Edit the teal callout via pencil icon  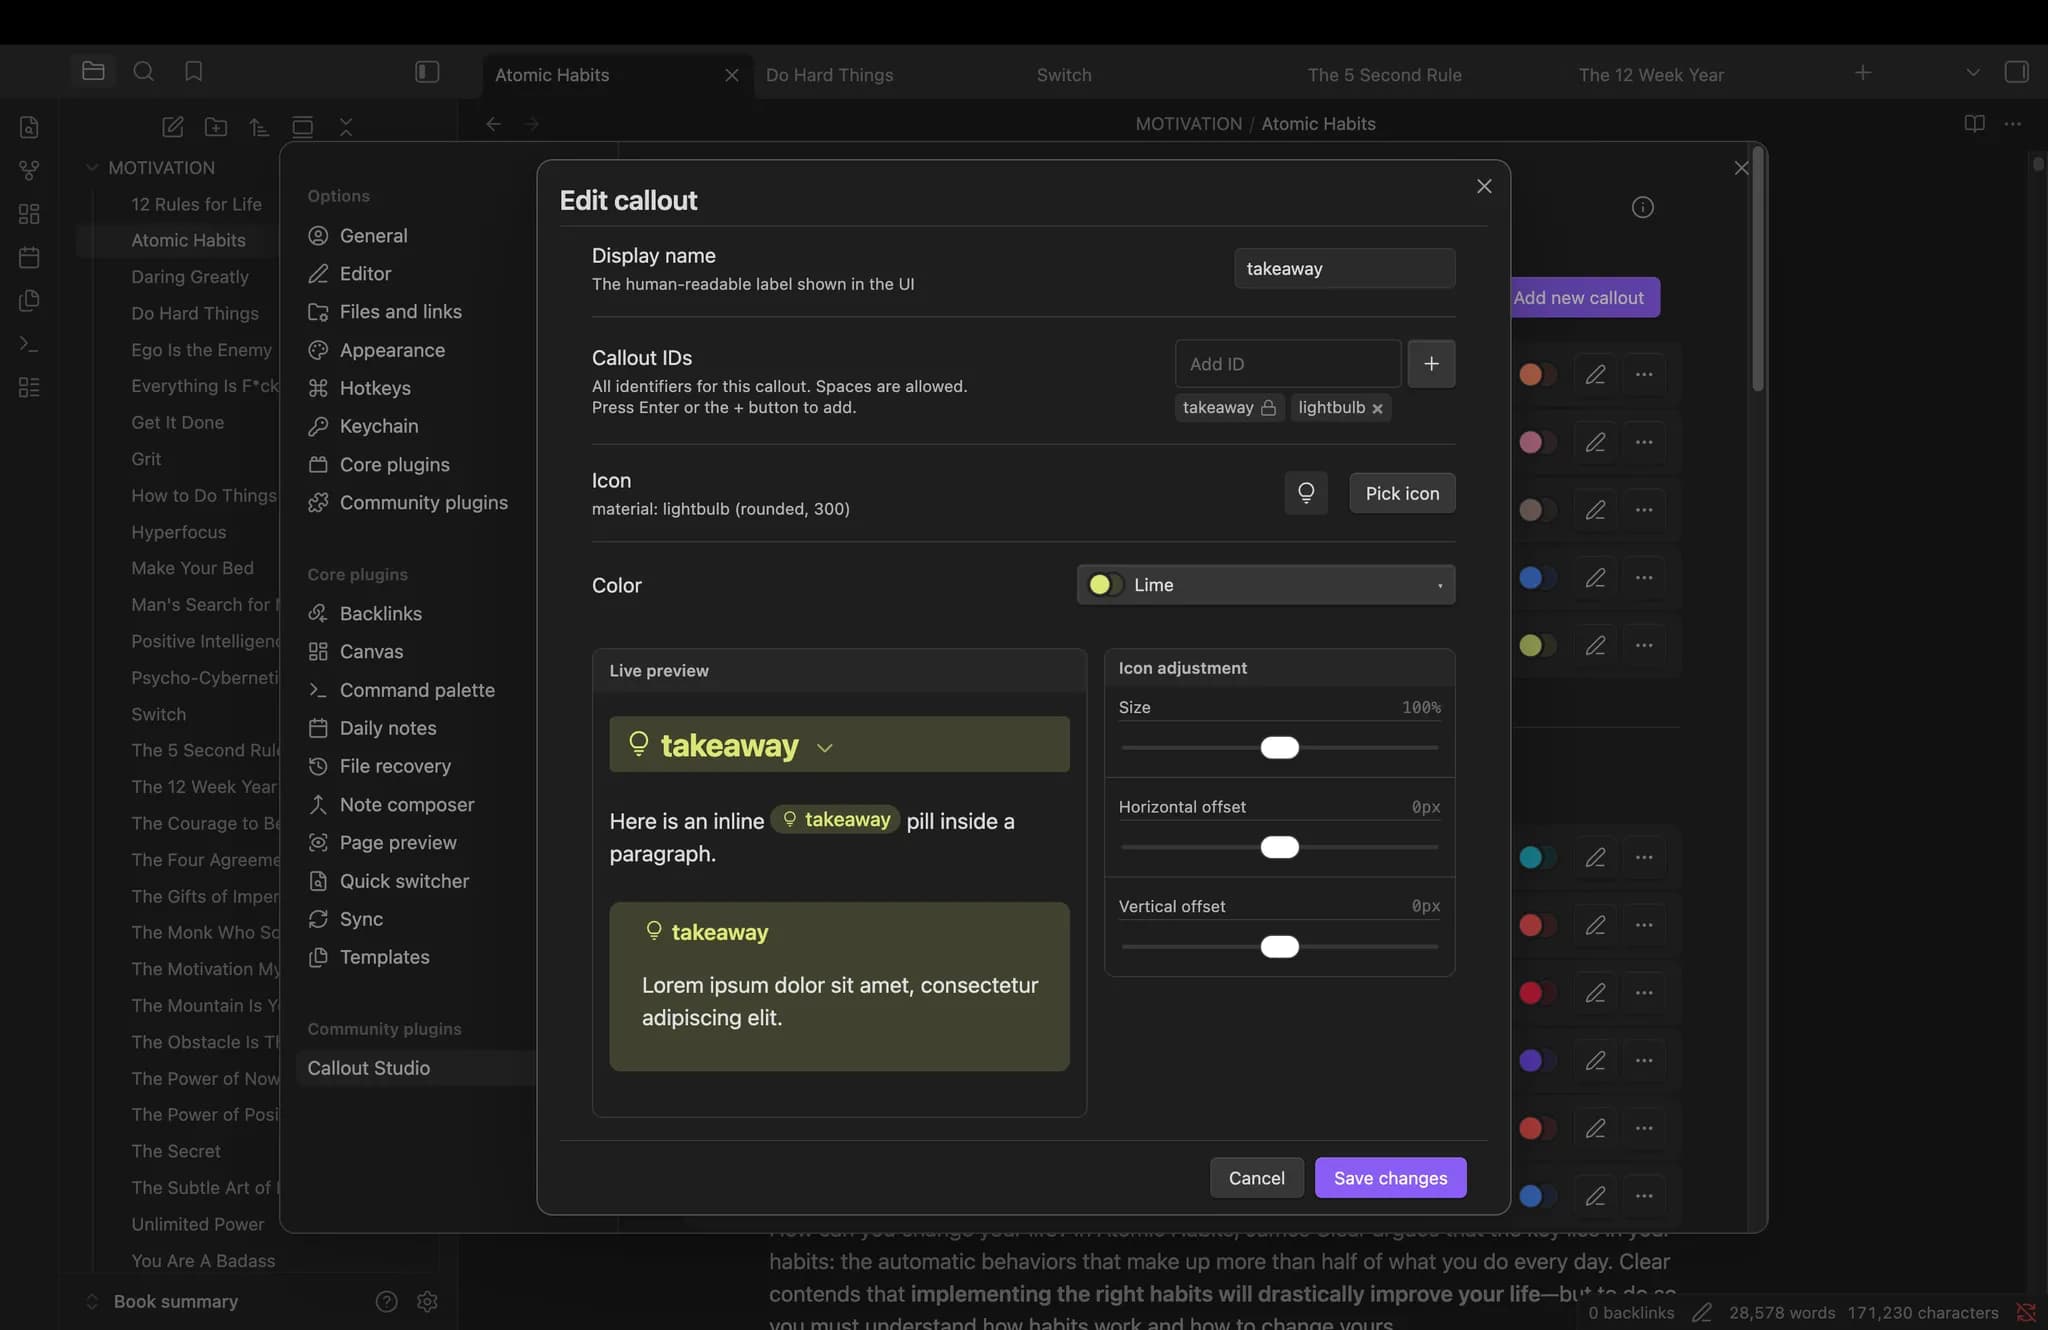pyautogui.click(x=1595, y=857)
